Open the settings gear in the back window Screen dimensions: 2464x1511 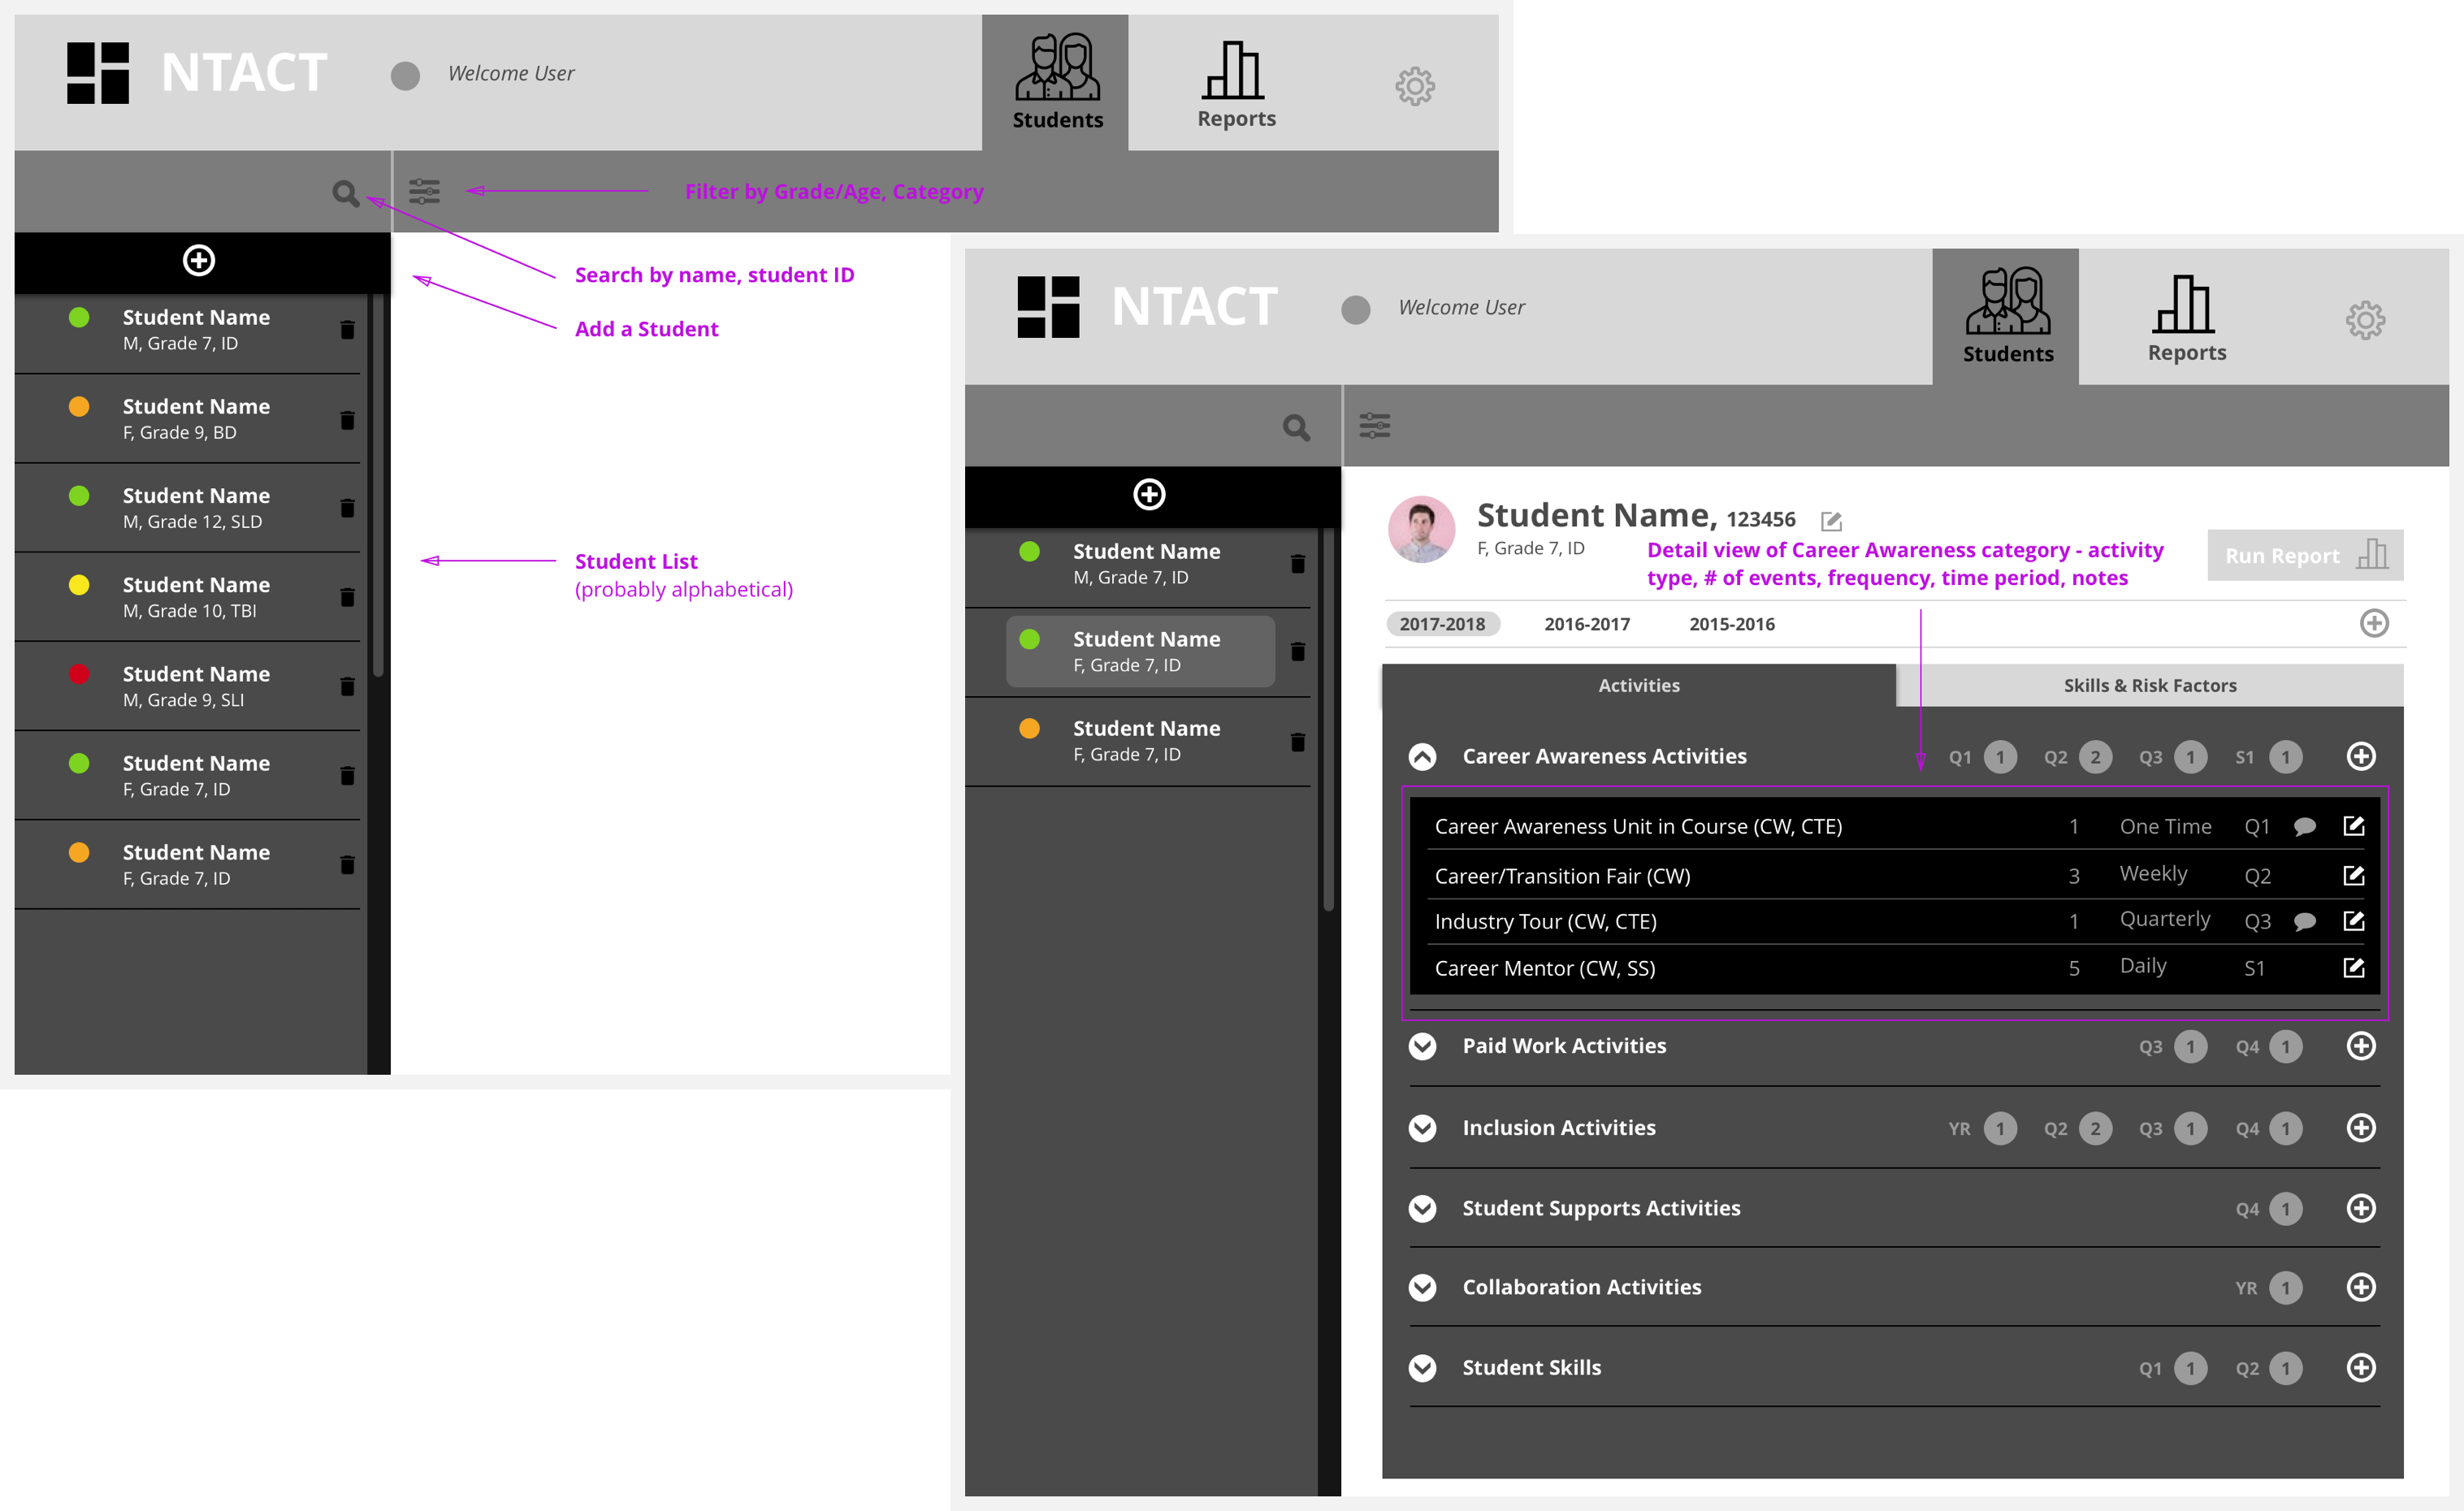point(1415,86)
